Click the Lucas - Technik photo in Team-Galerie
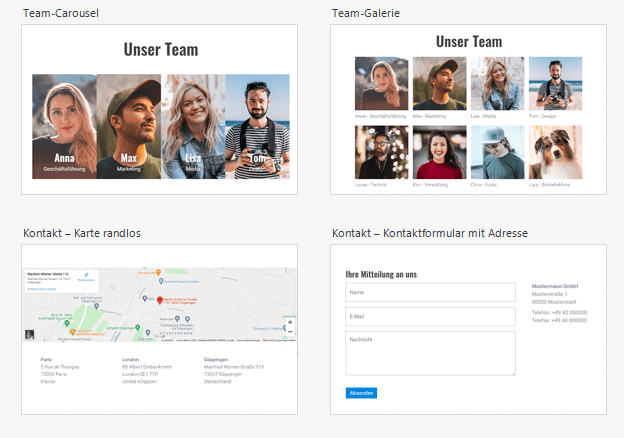This screenshot has width=624, height=438. [x=381, y=152]
